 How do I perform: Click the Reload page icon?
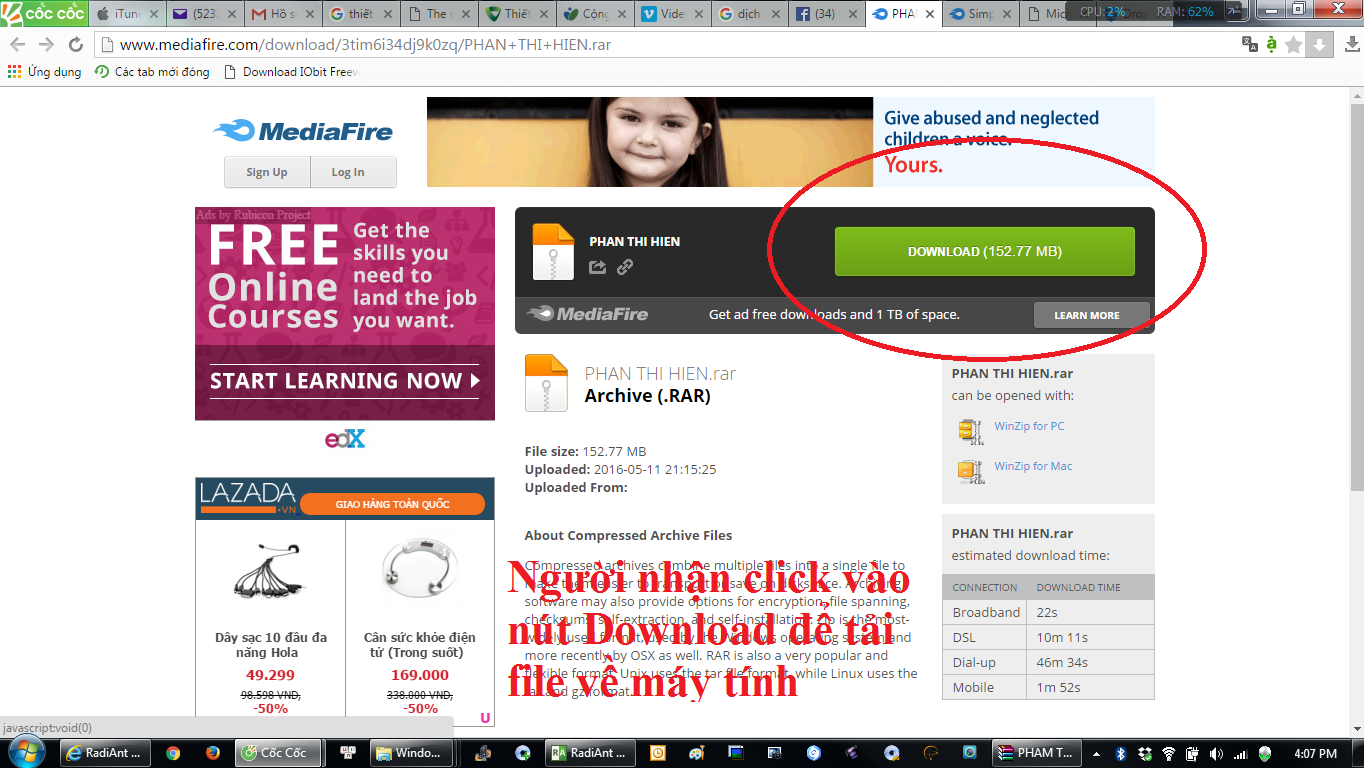coord(75,45)
